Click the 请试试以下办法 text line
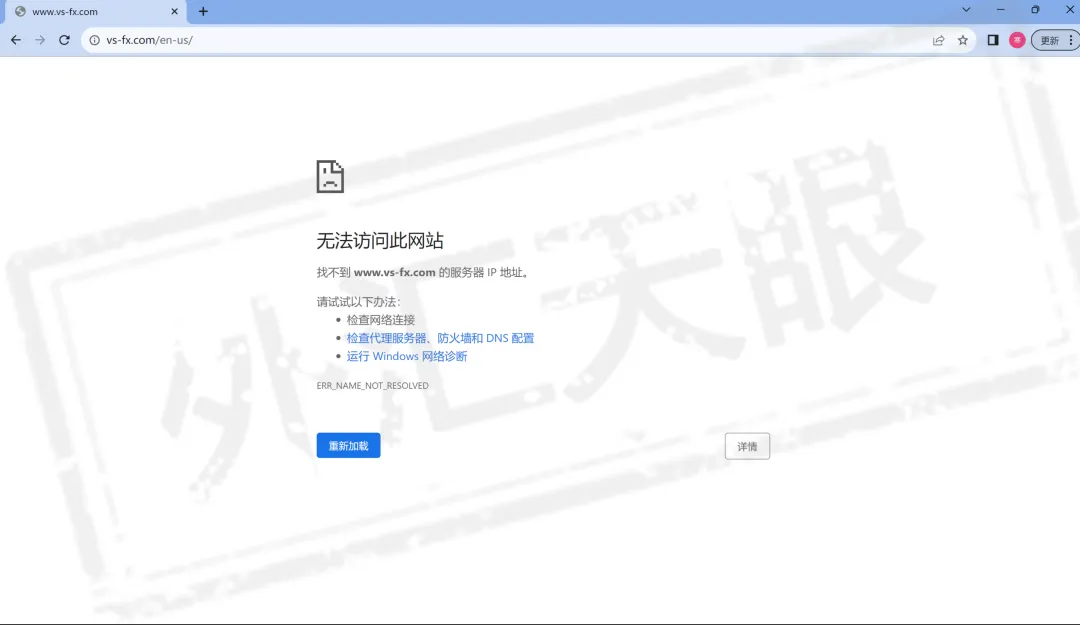Viewport: 1080px width, 625px height. pyautogui.click(x=358, y=302)
